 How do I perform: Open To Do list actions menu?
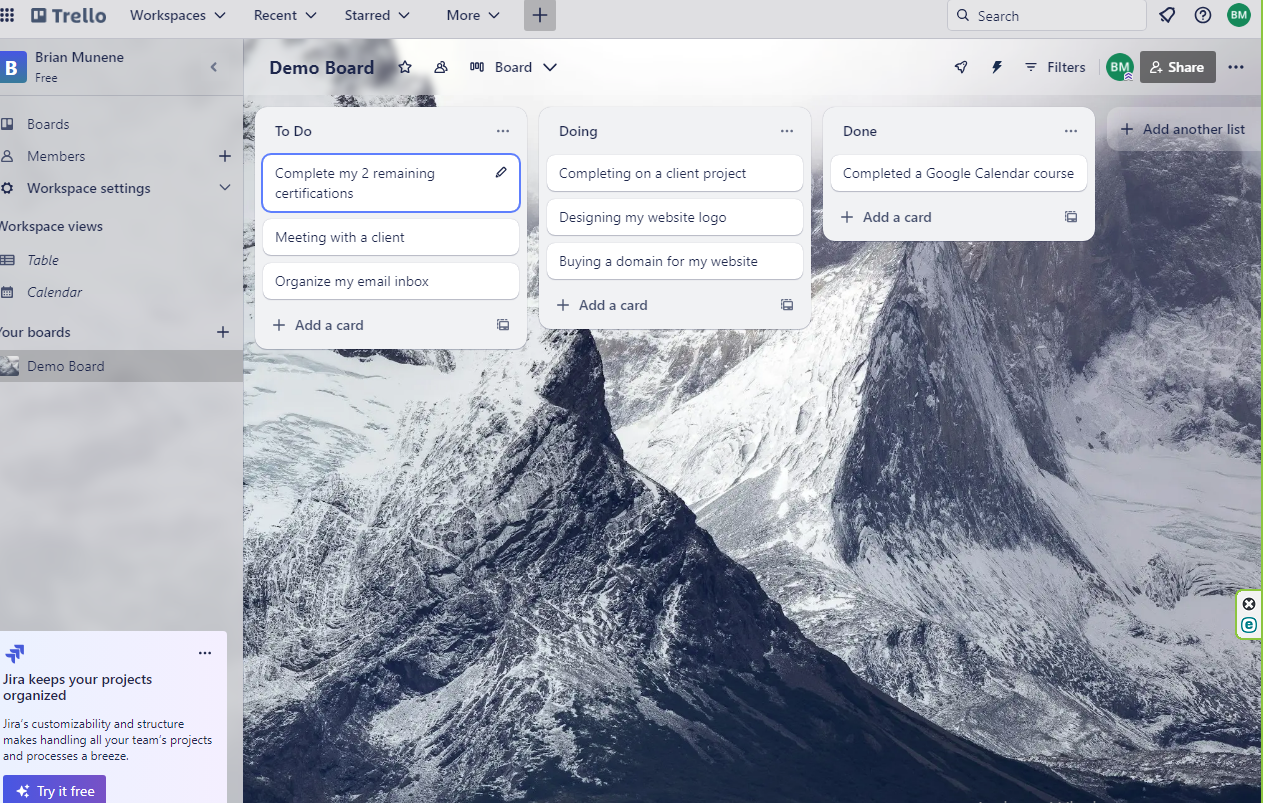point(503,131)
